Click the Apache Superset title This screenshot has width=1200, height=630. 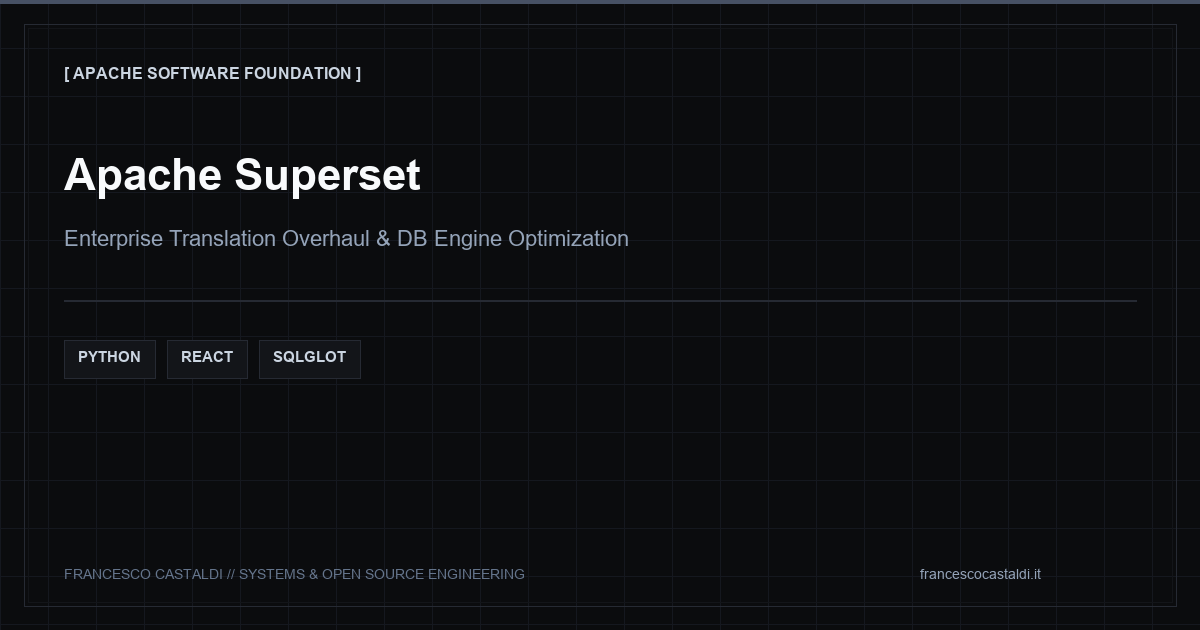coord(242,175)
